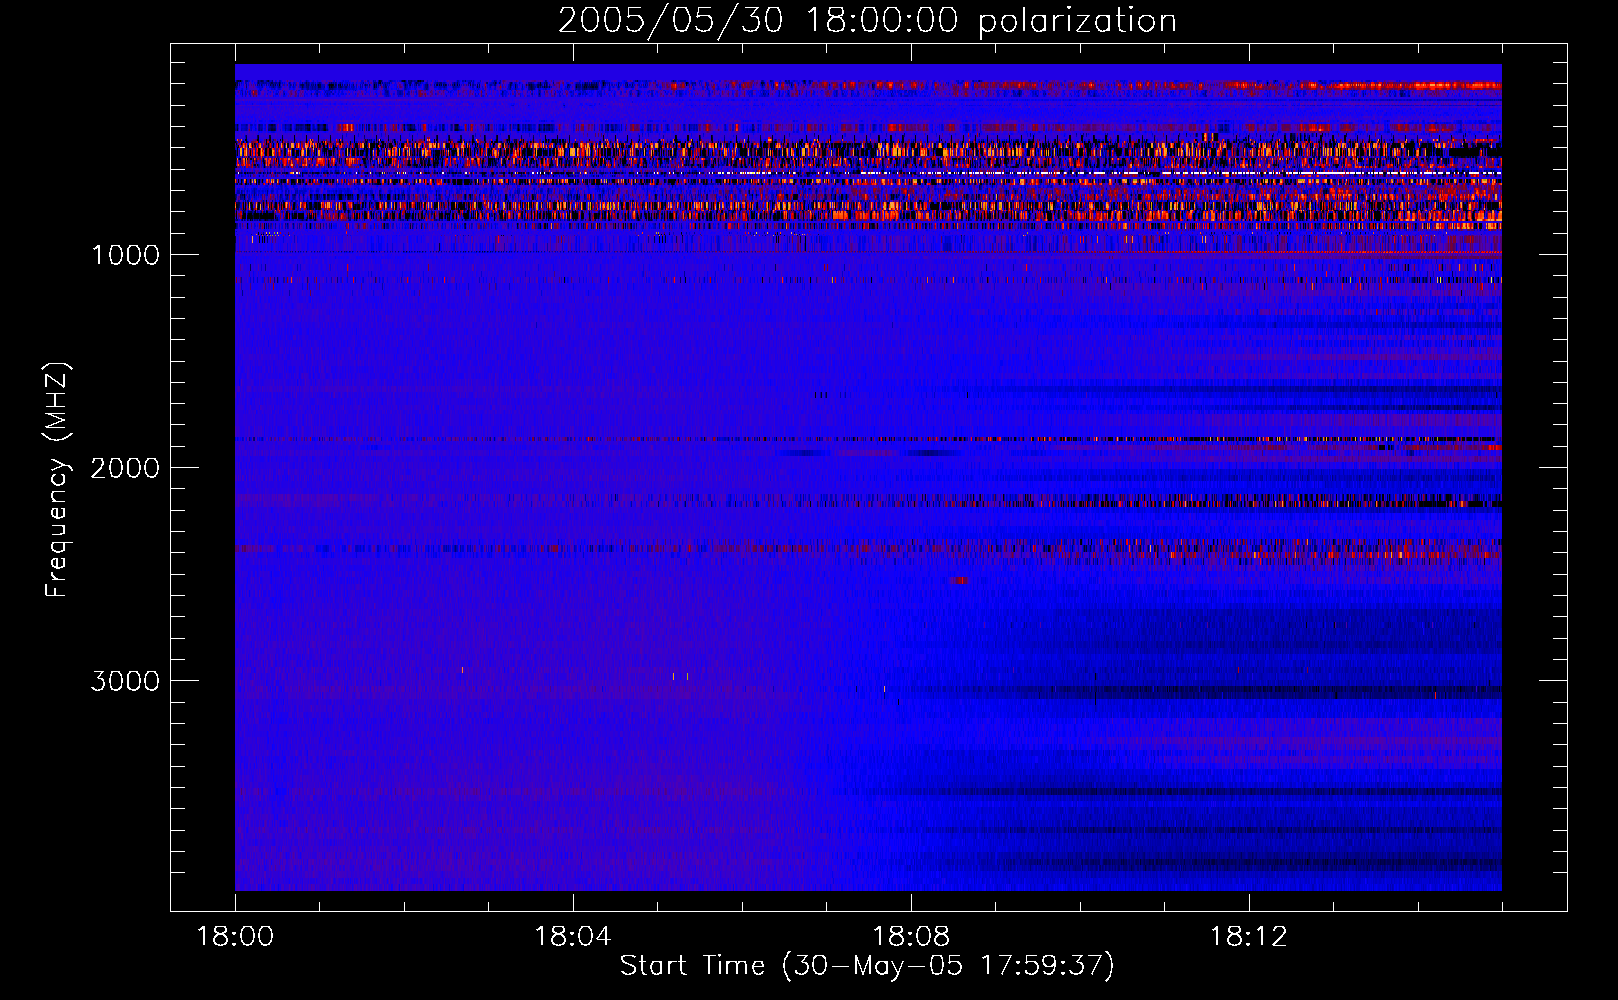Viewport: 1618px width, 1000px height.
Task: Click the 18:08 time tick label
Action: [x=911, y=937]
